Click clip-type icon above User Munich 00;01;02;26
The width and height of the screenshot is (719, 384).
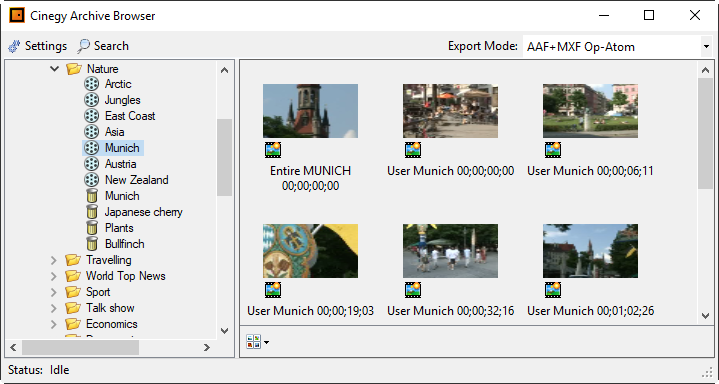(553, 289)
